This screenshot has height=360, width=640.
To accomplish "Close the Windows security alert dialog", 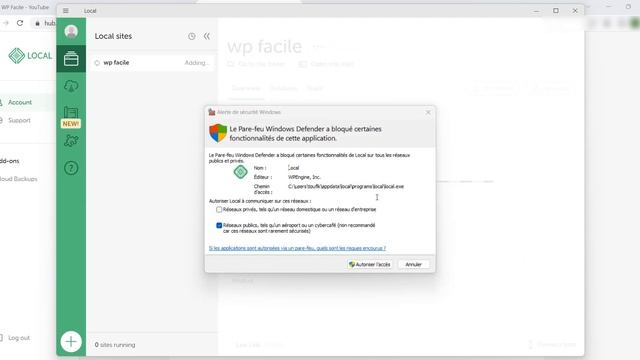I will click(x=428, y=112).
